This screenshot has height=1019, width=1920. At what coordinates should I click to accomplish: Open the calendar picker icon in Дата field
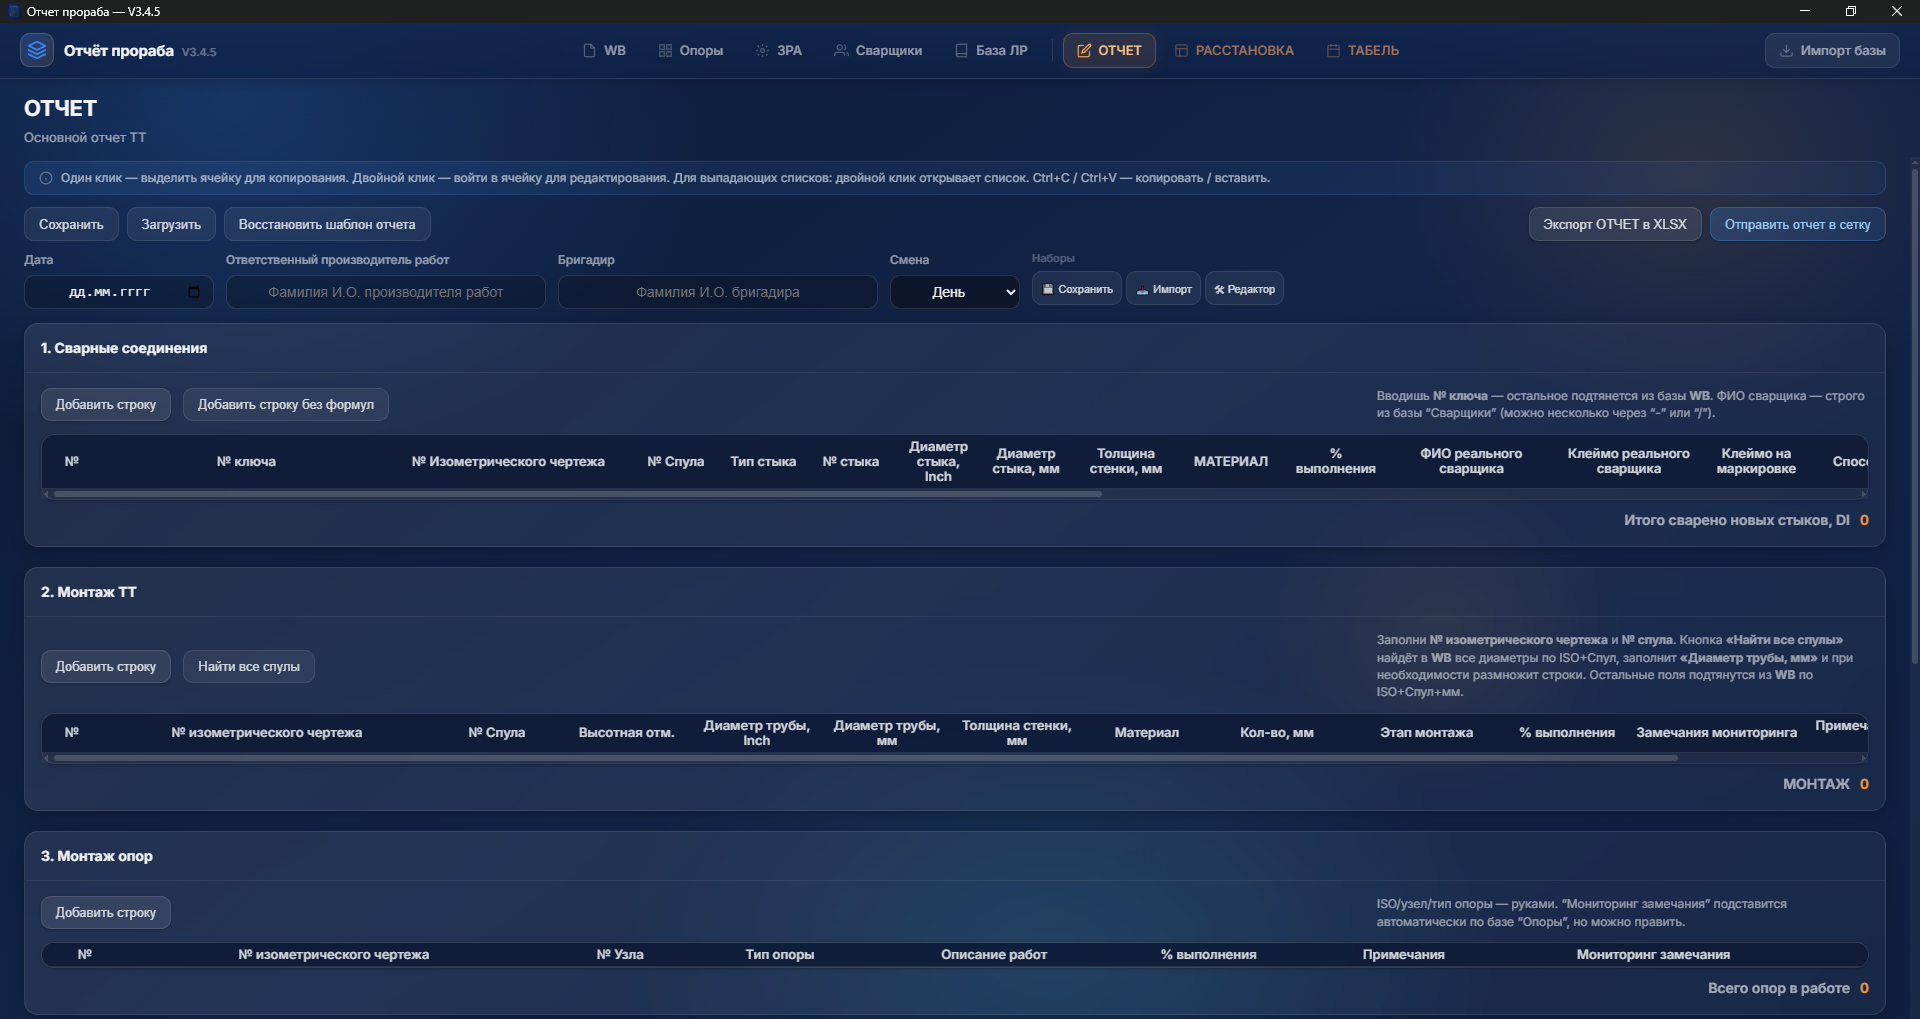[194, 292]
